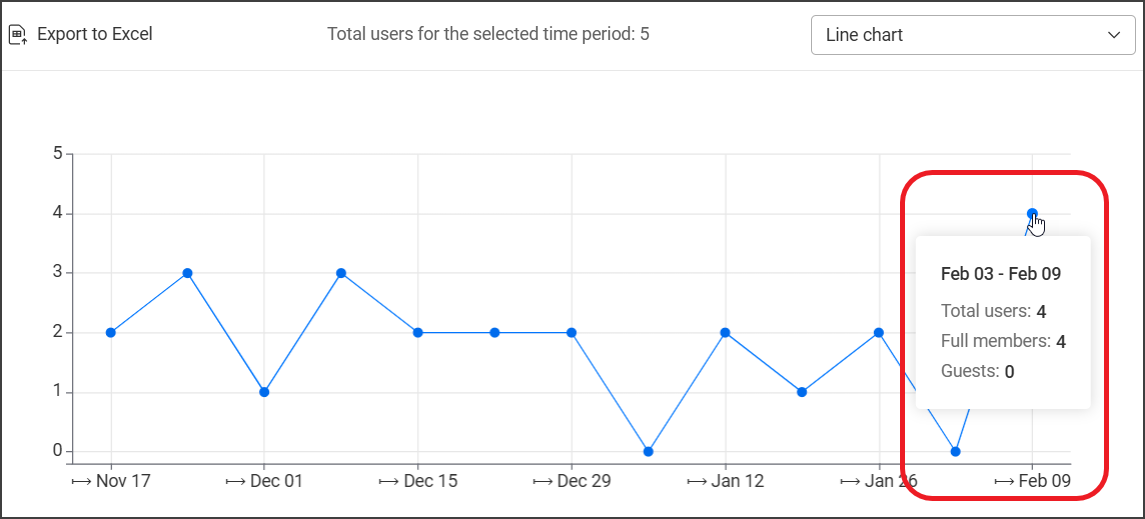
Task: Click the total users summary text
Action: point(488,34)
